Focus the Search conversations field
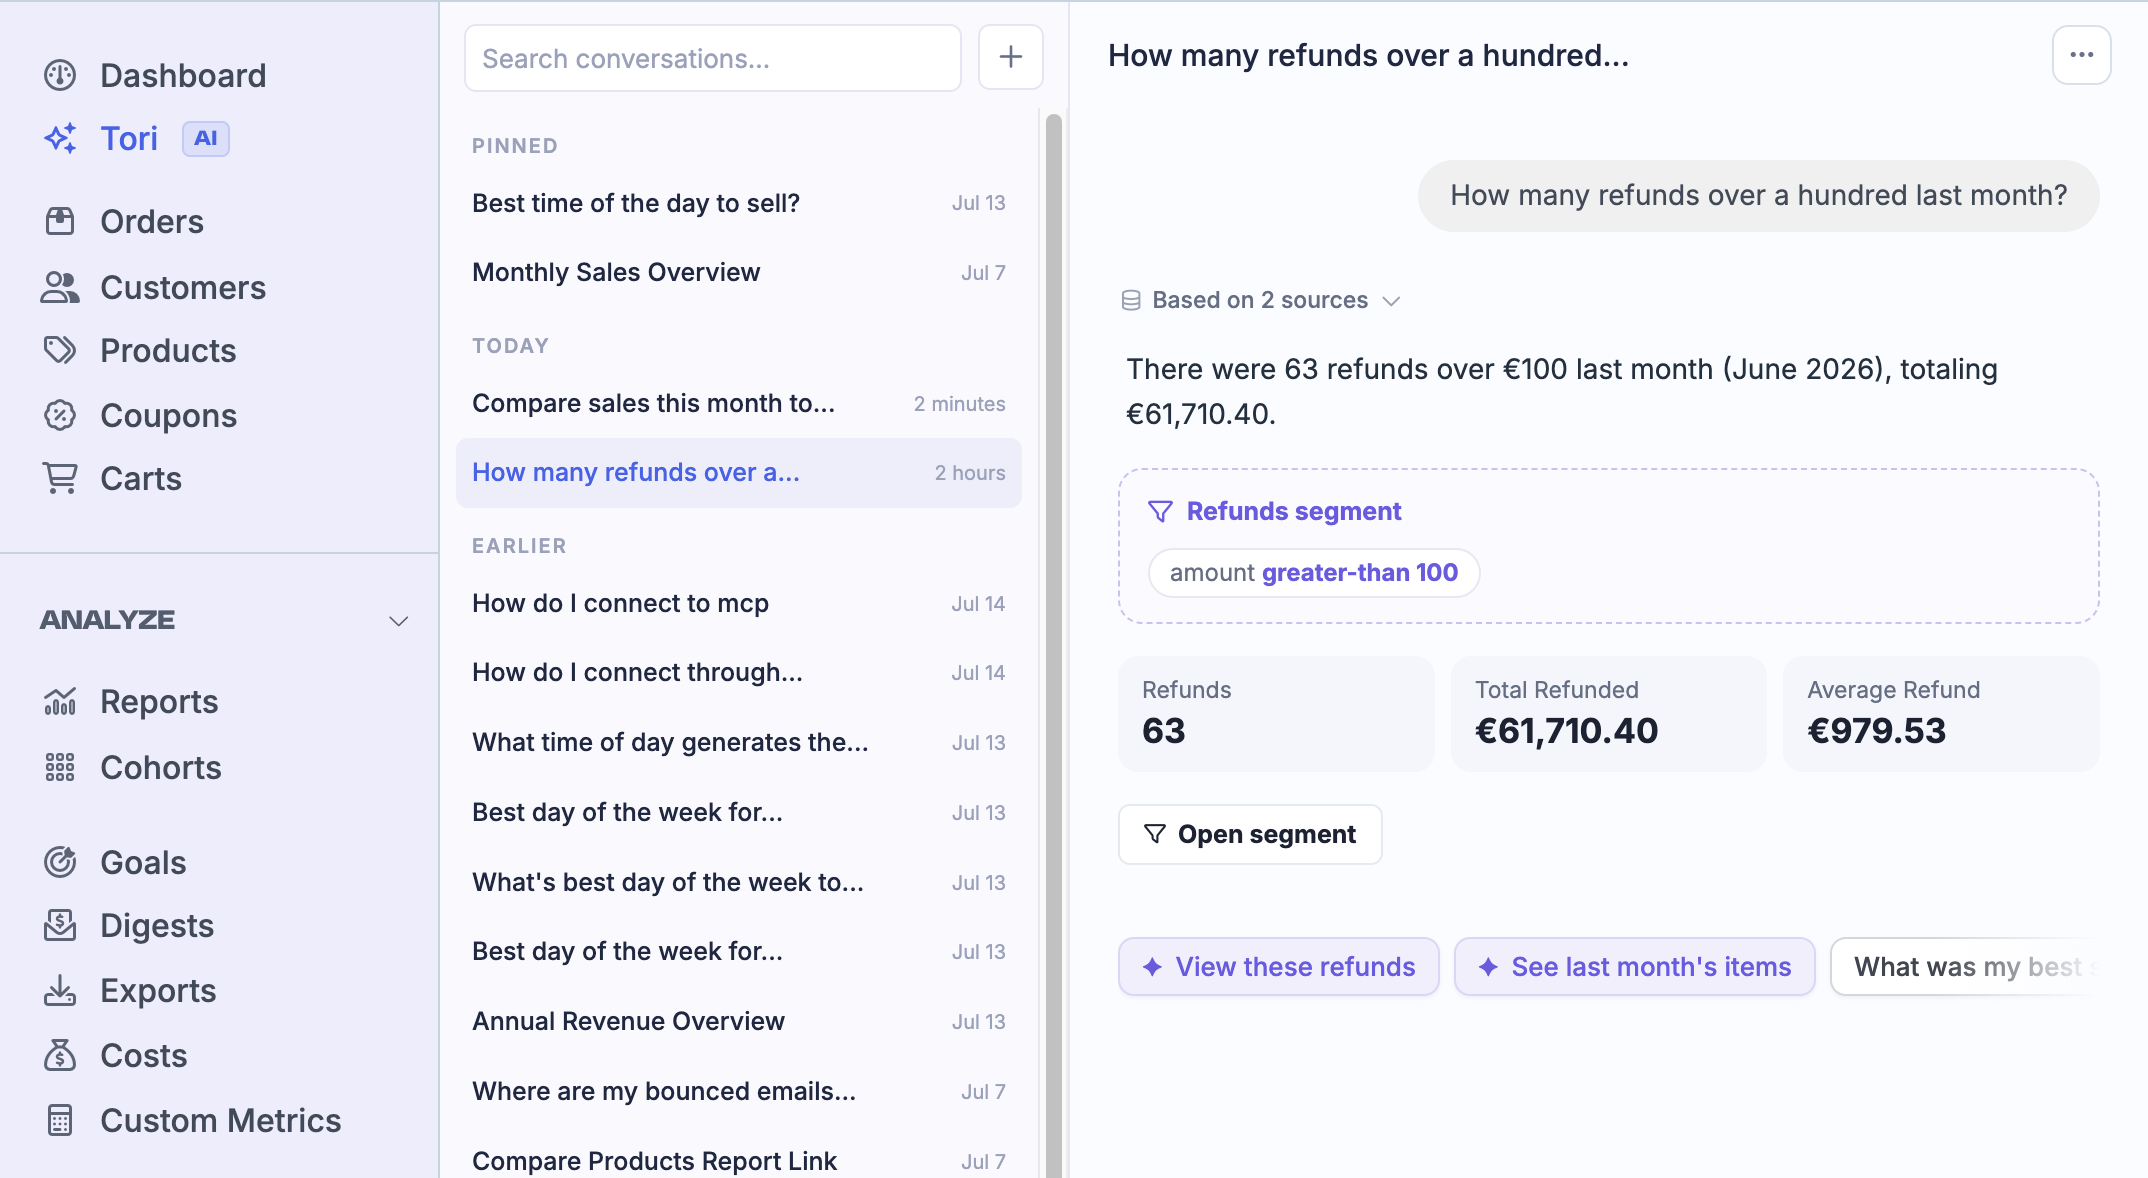 coord(713,58)
